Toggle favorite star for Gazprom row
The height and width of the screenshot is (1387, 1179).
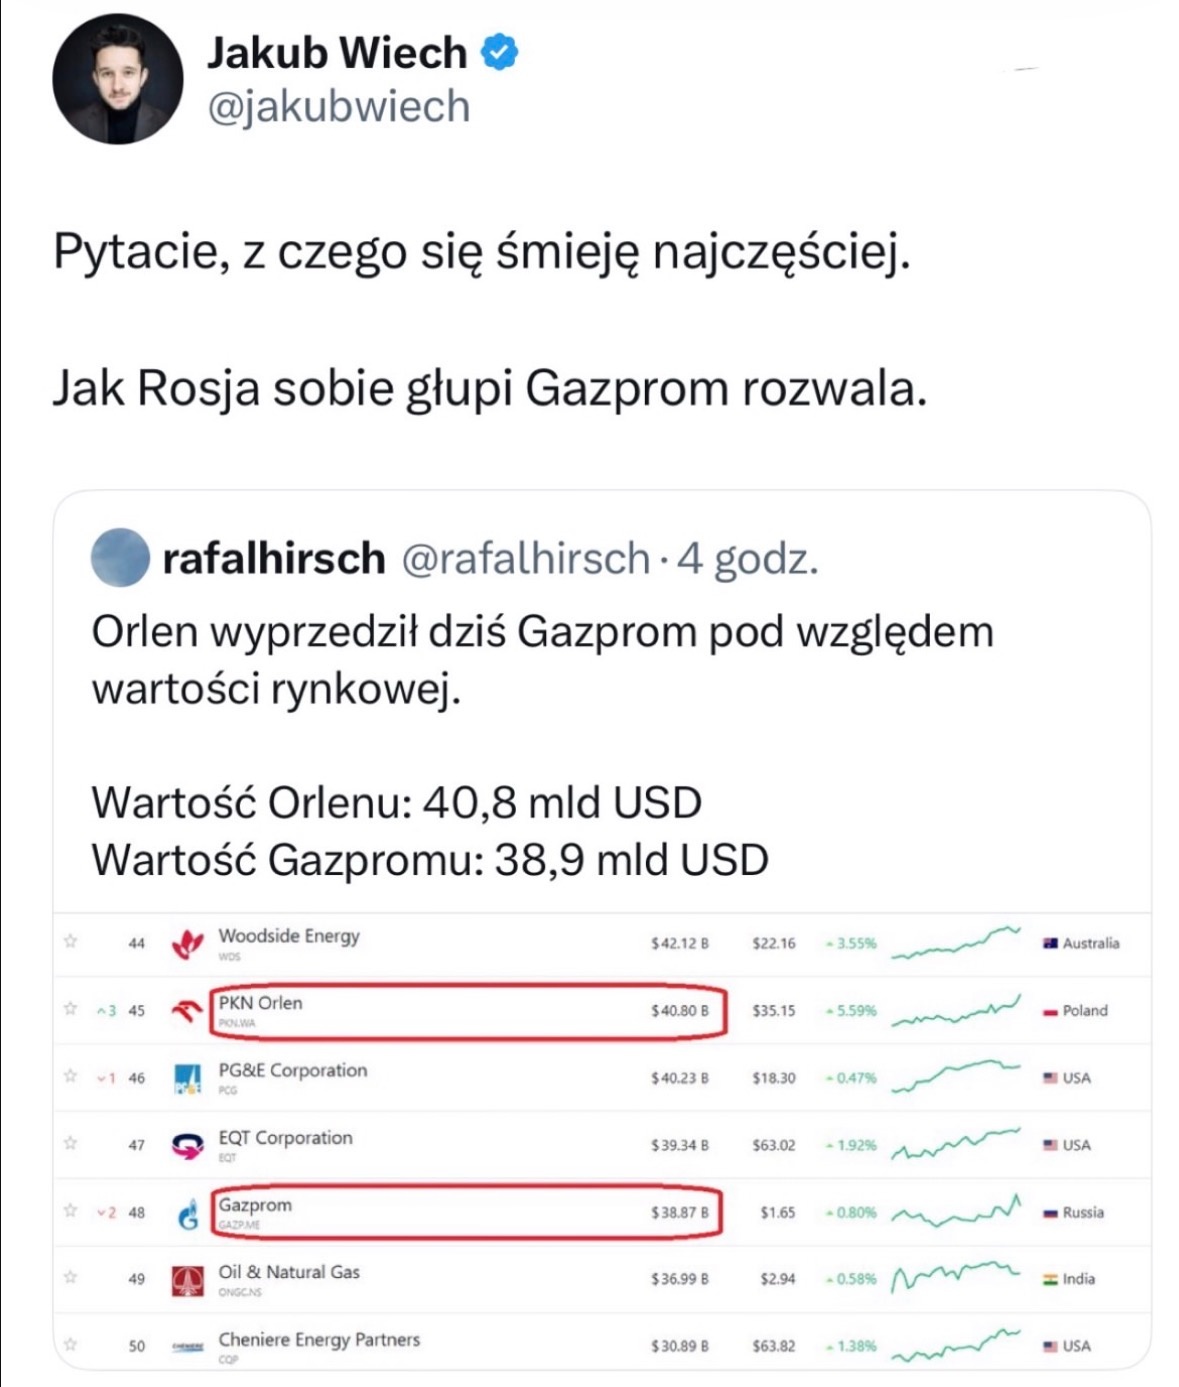(x=70, y=1211)
